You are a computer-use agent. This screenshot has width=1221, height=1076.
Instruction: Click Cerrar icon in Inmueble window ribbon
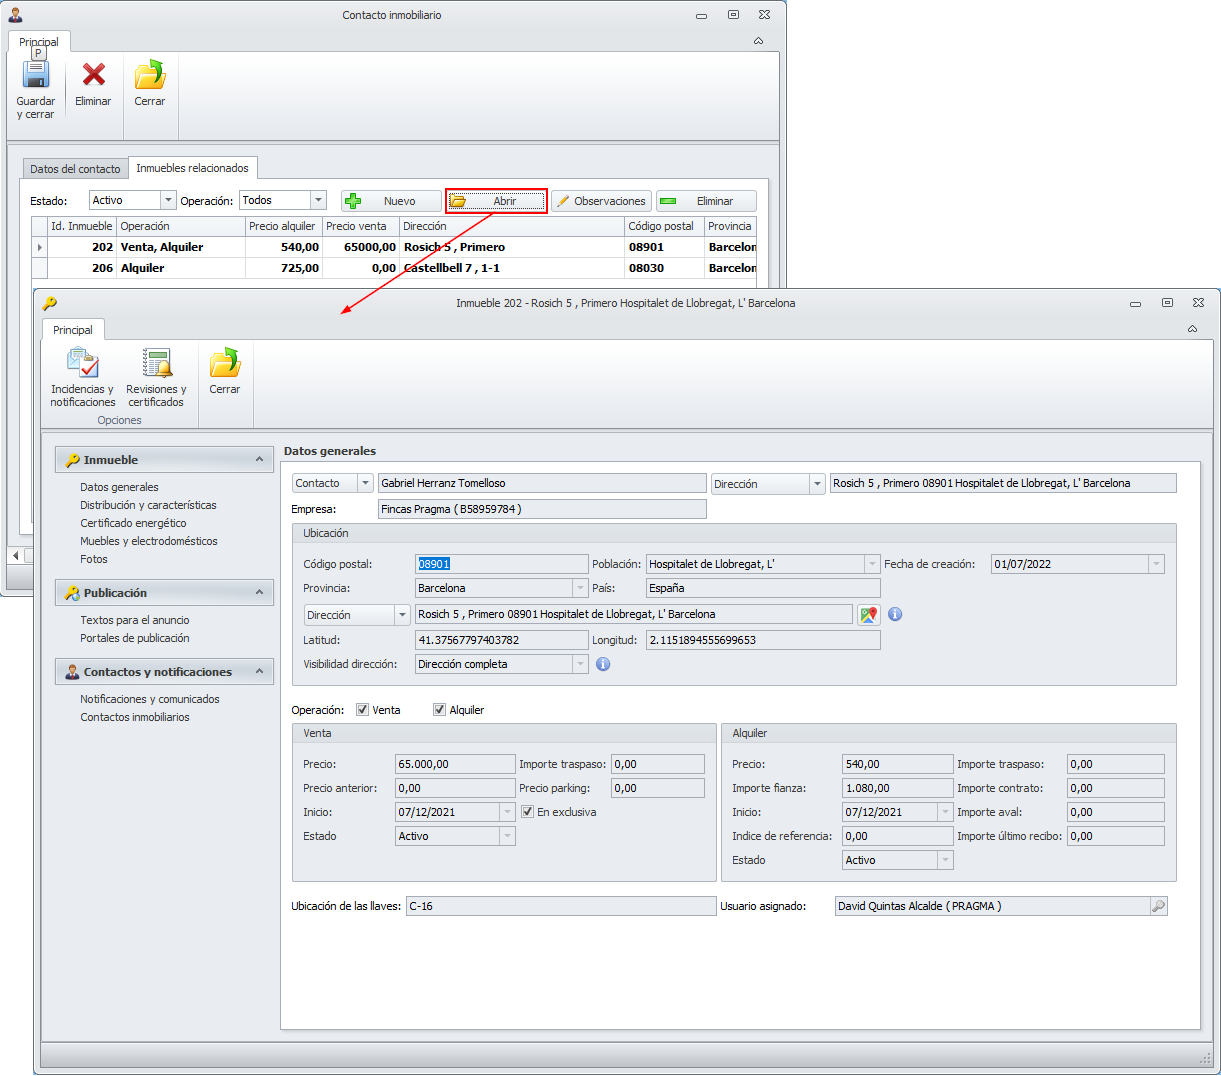click(x=225, y=365)
